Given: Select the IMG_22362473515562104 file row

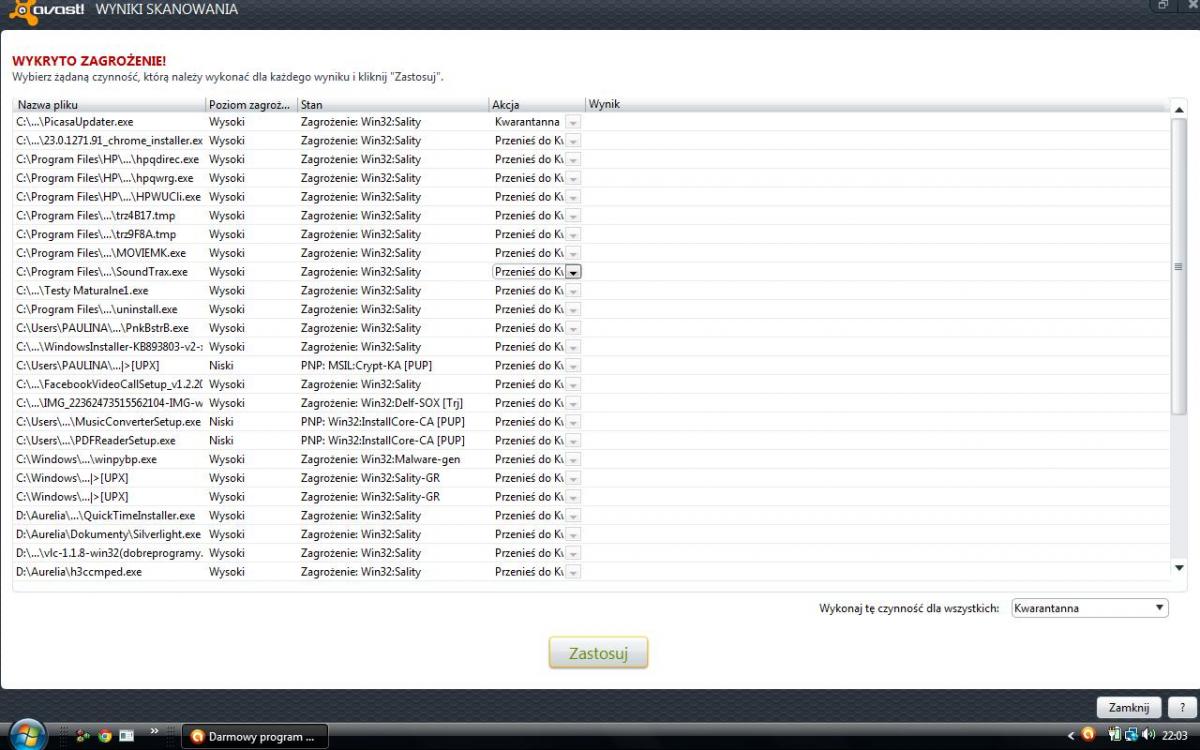Looking at the screenshot, I should pyautogui.click(x=591, y=403).
